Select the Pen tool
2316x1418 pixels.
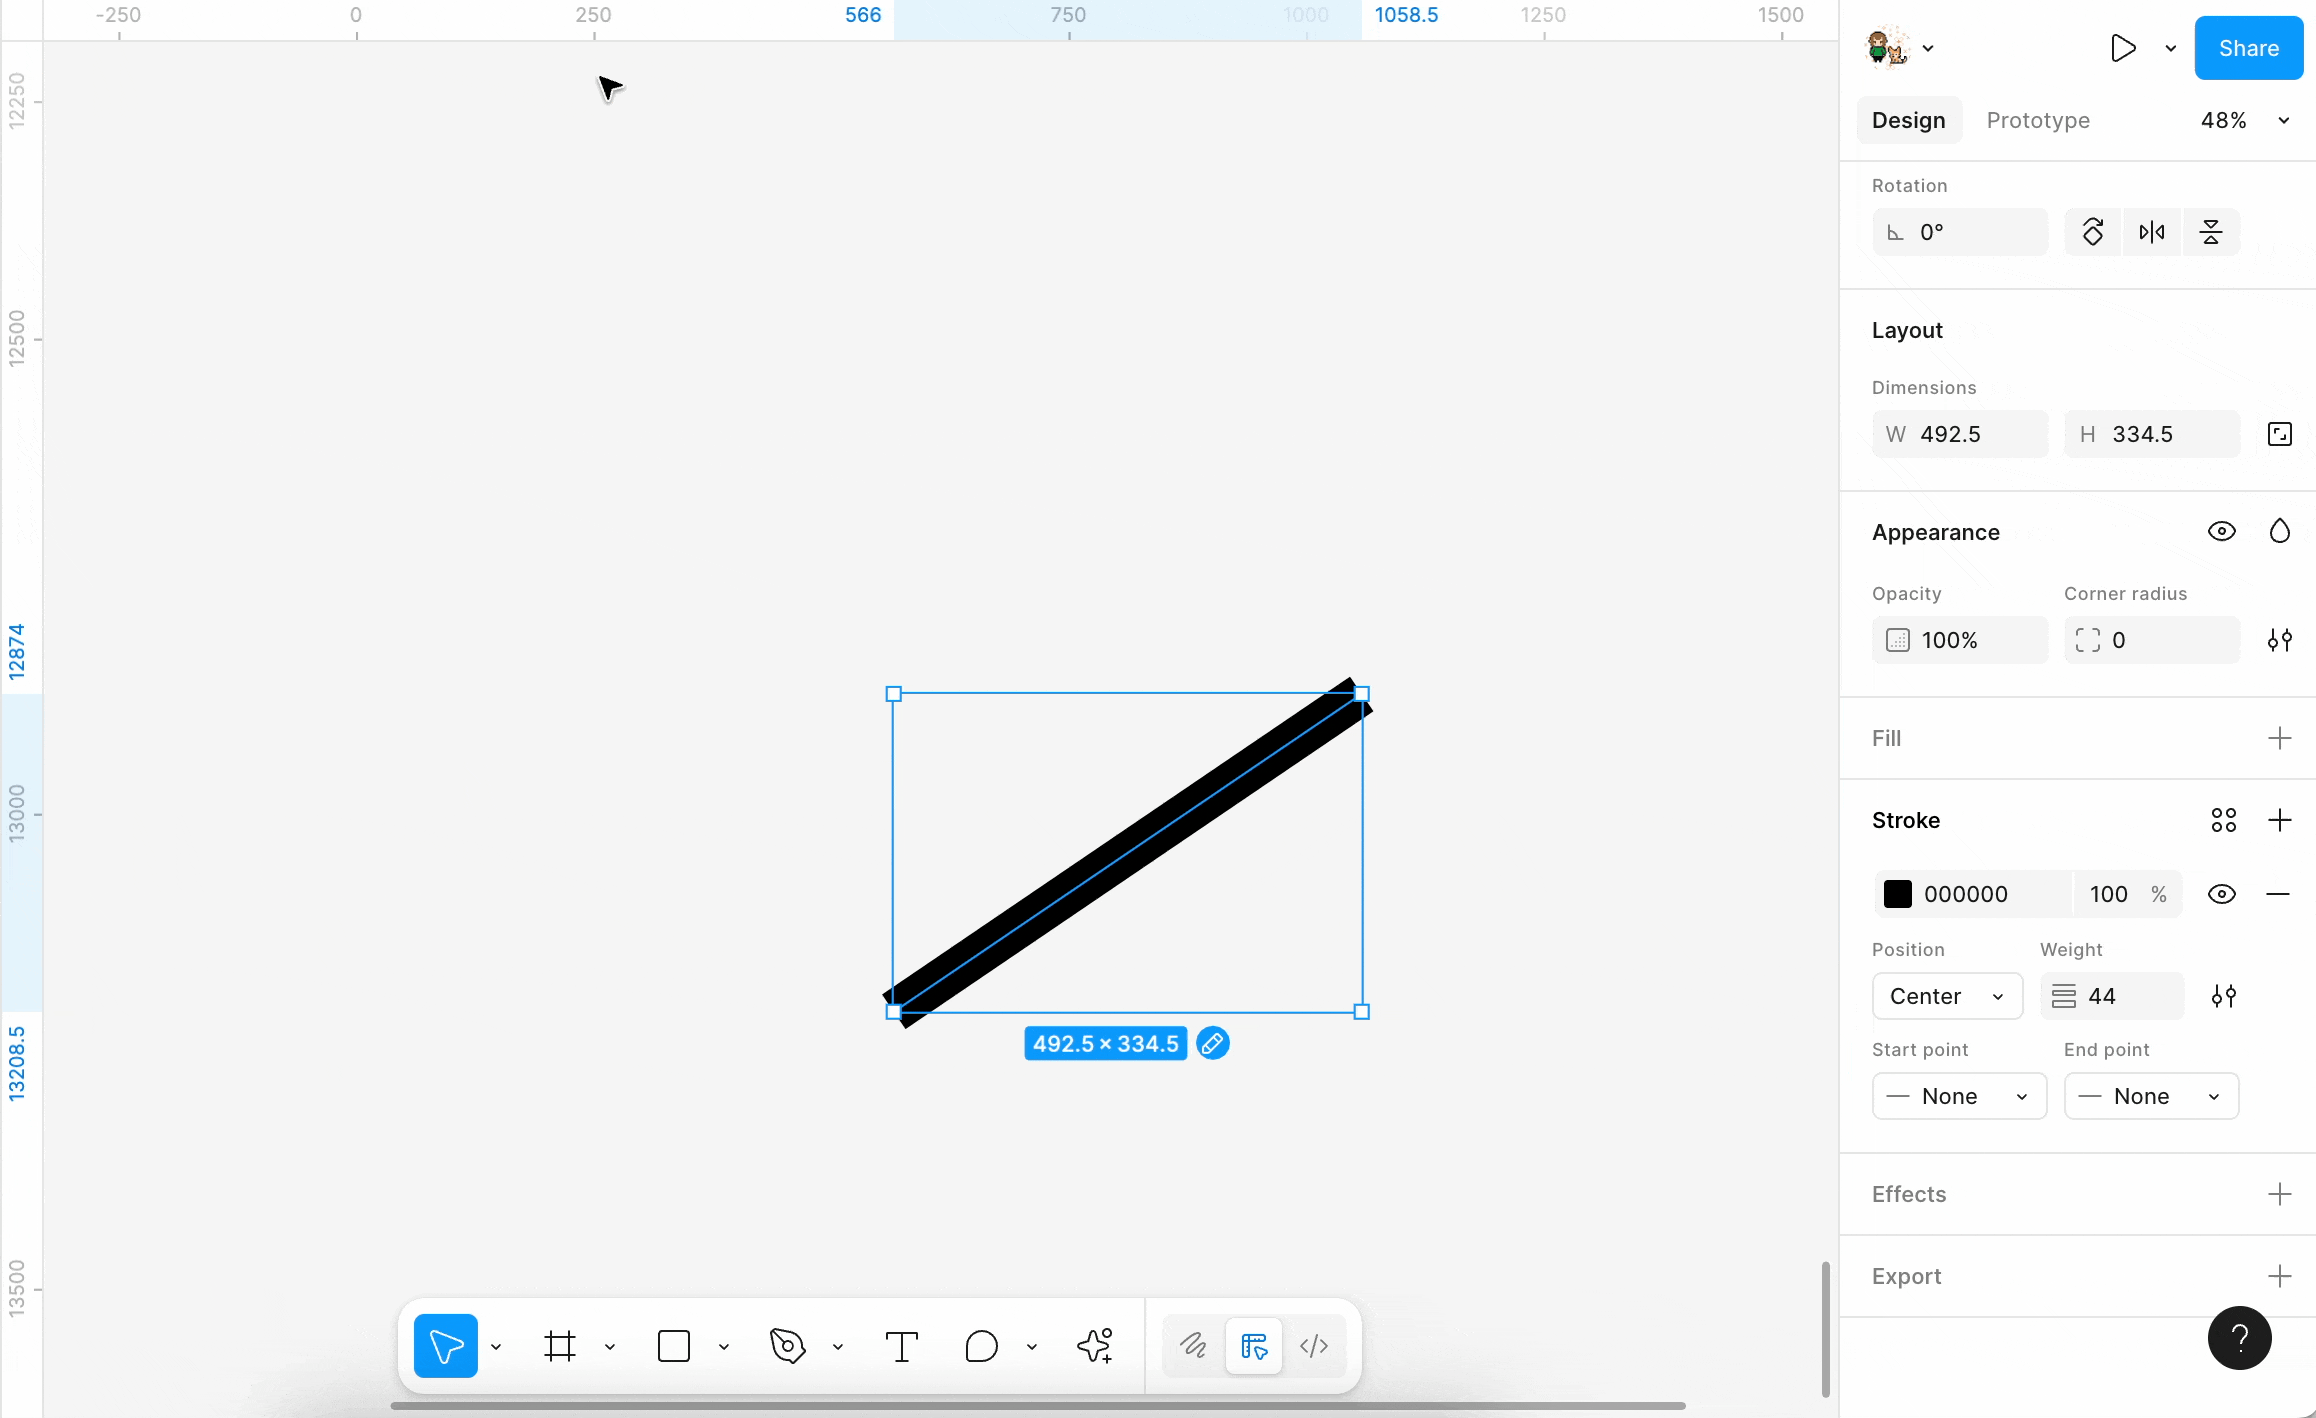(787, 1346)
